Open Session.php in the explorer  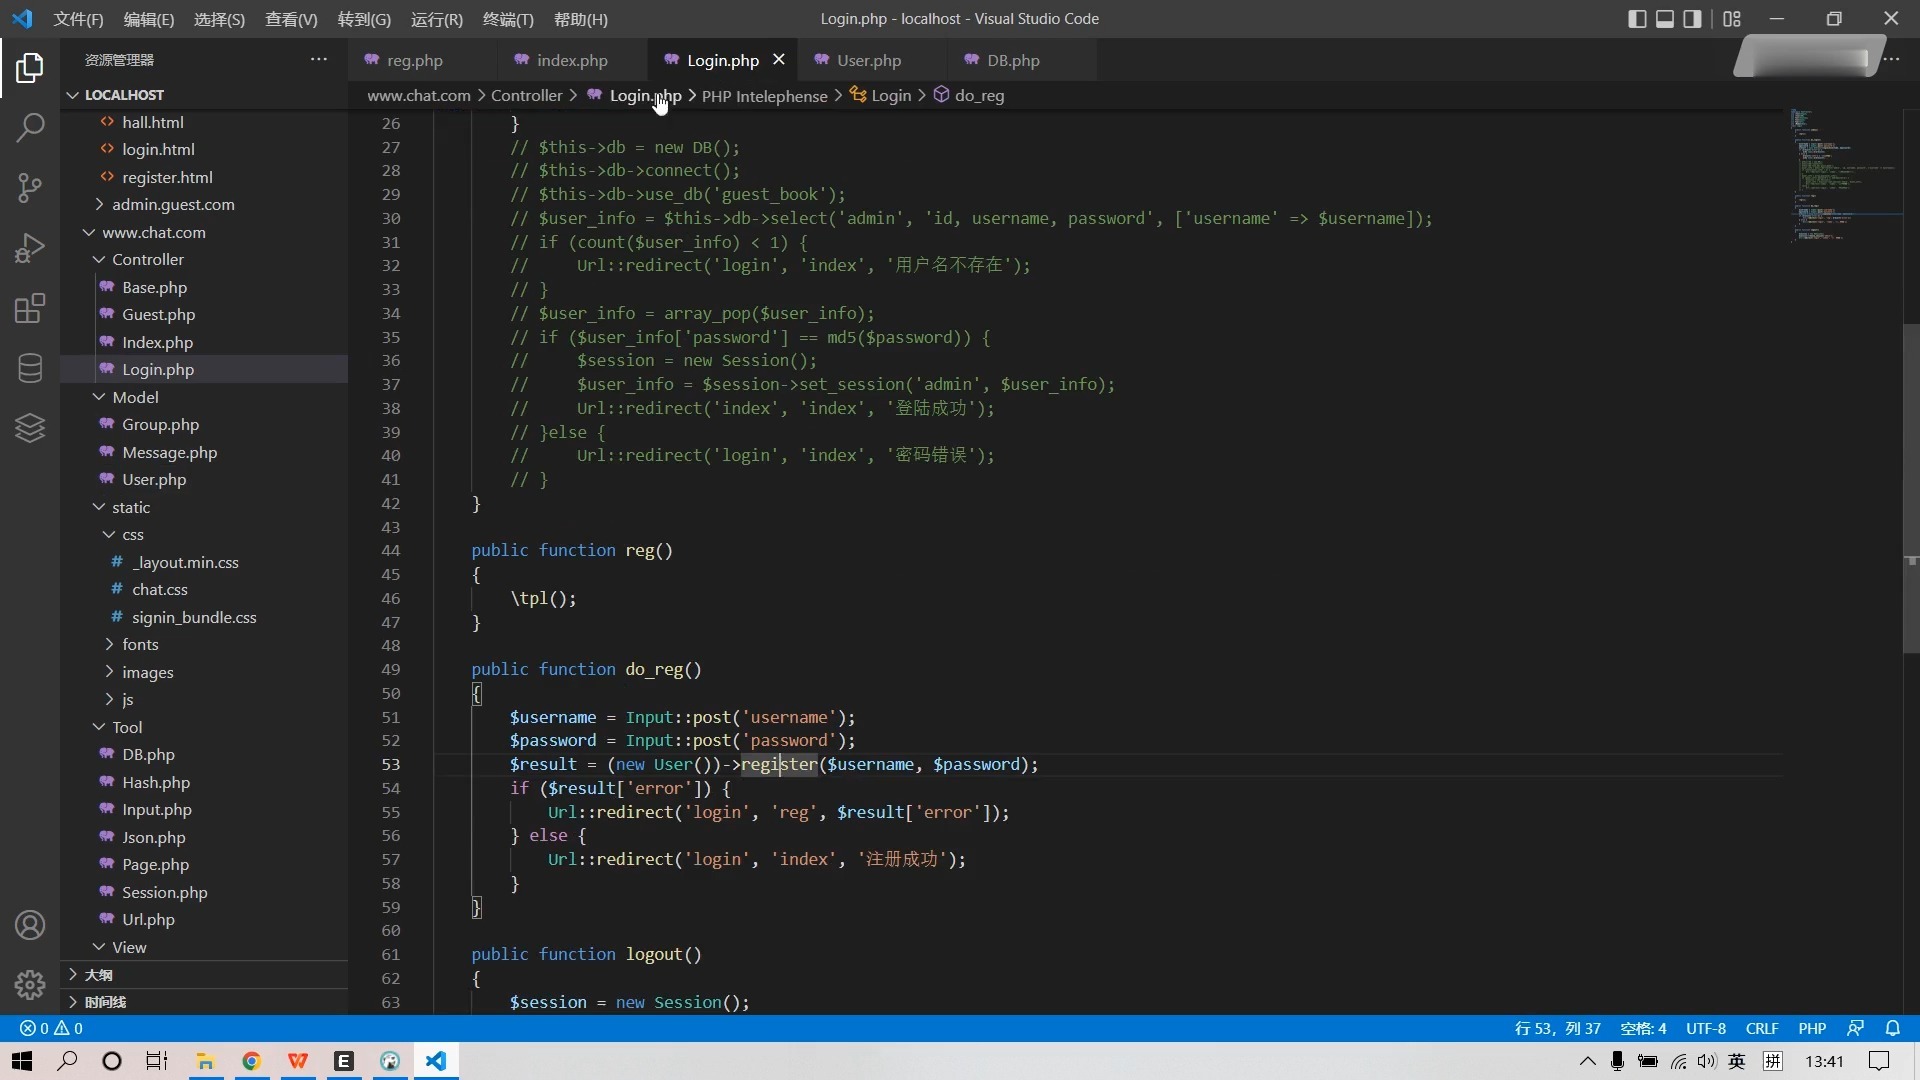point(164,892)
